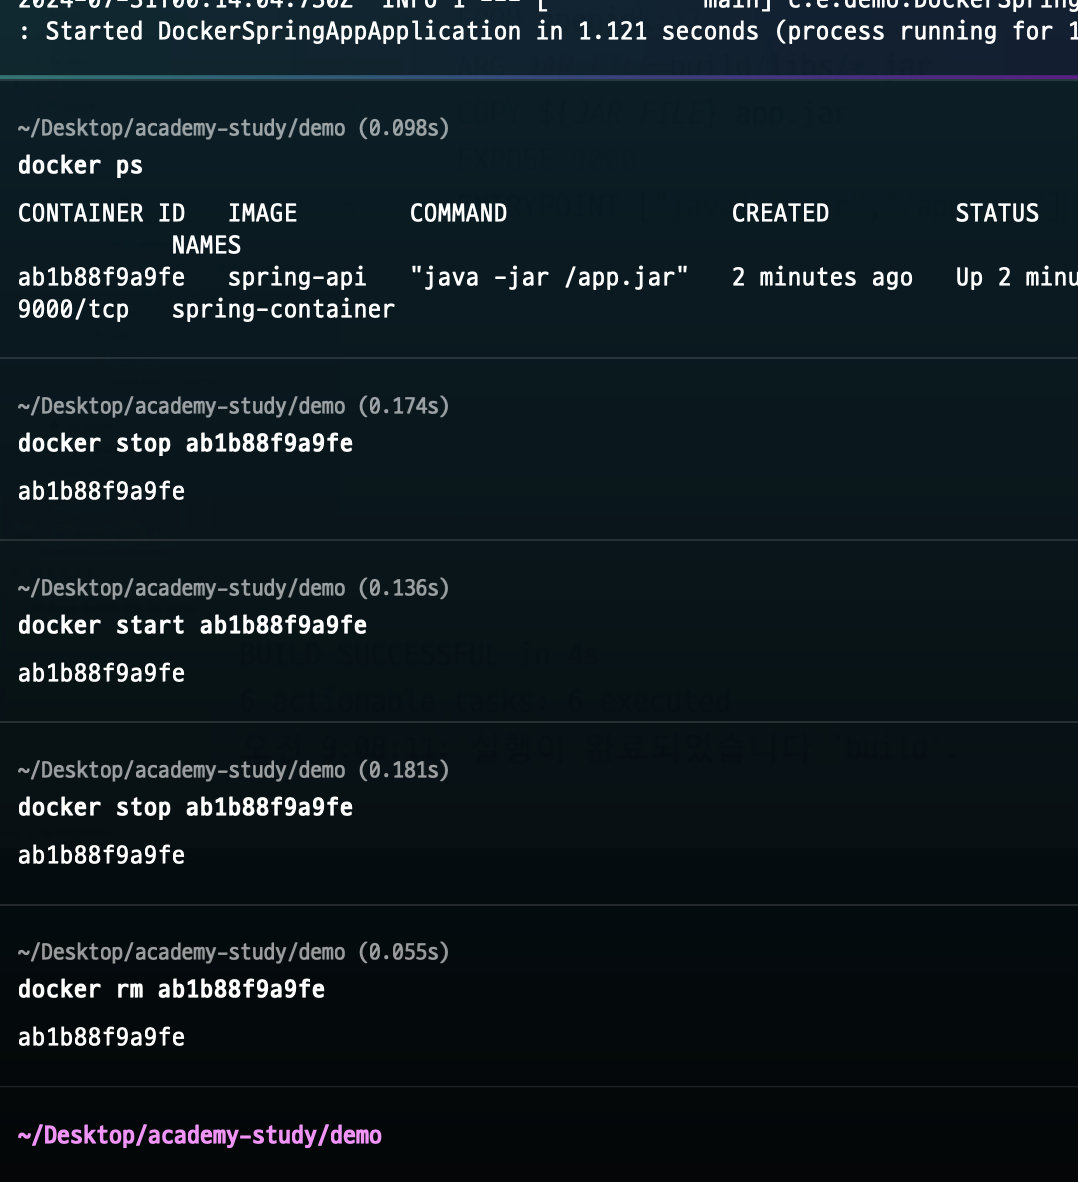The image size is (1078, 1182).
Task: Click the "java -jar /app.jar" command value
Action: [x=549, y=277]
